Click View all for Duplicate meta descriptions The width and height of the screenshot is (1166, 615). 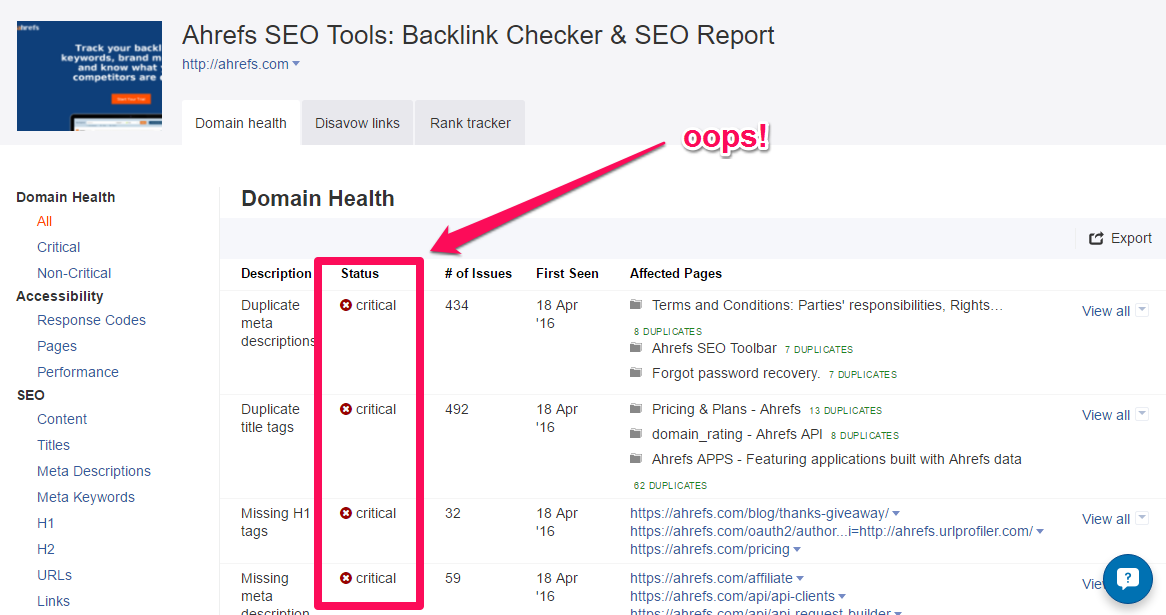click(x=1106, y=311)
